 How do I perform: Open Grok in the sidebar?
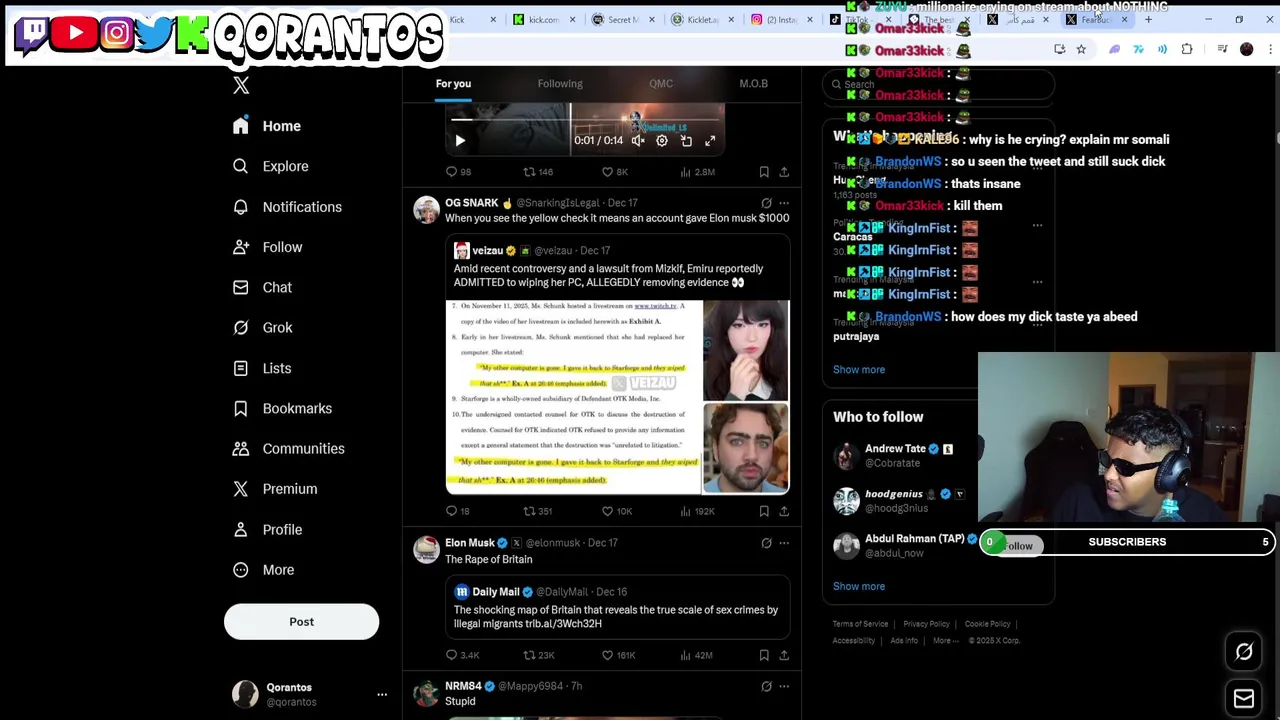[262, 327]
